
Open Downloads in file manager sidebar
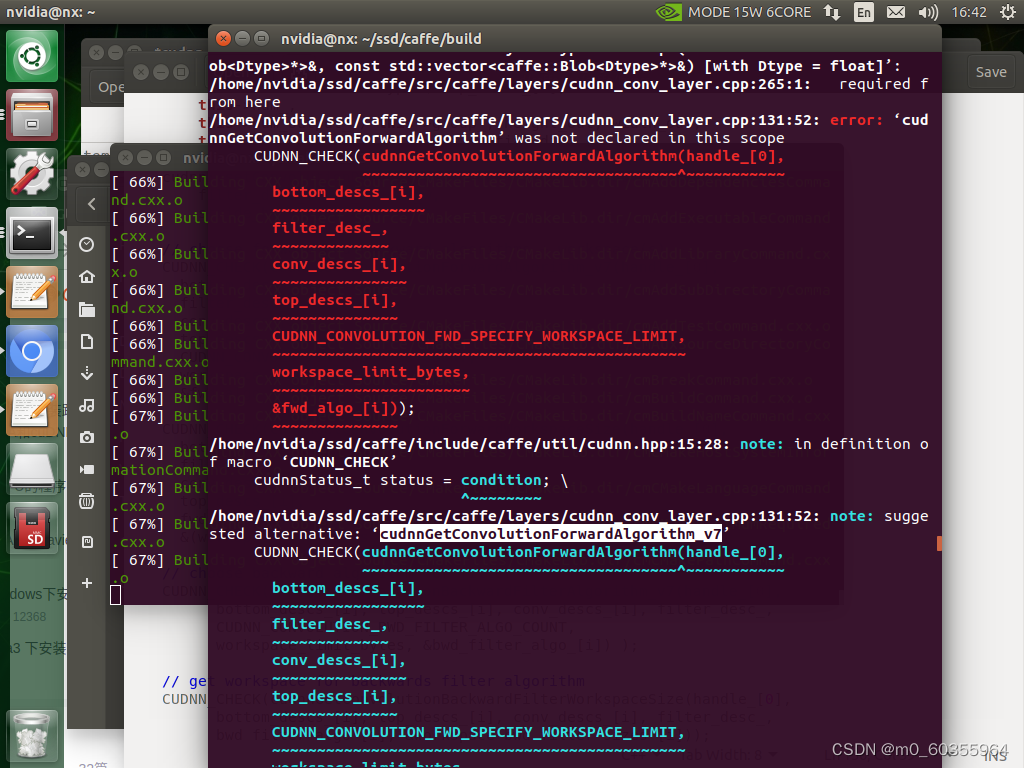pyautogui.click(x=87, y=374)
